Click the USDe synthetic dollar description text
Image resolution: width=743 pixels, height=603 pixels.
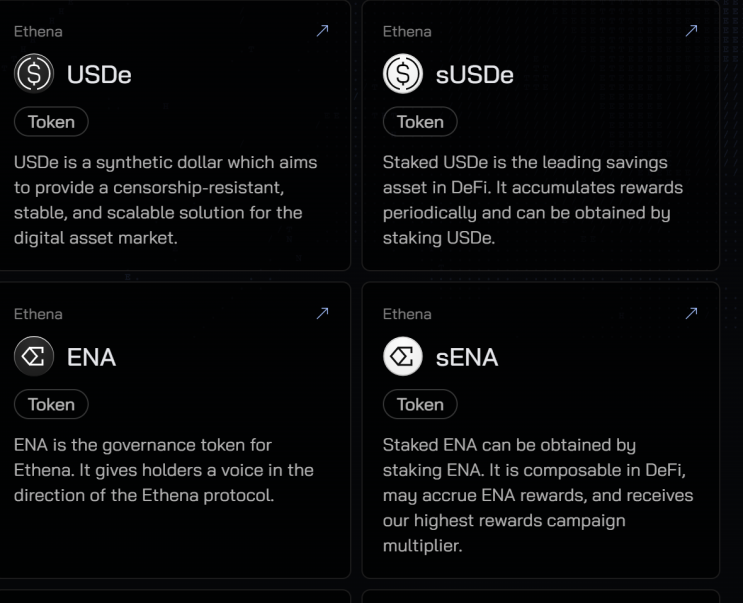(x=165, y=200)
